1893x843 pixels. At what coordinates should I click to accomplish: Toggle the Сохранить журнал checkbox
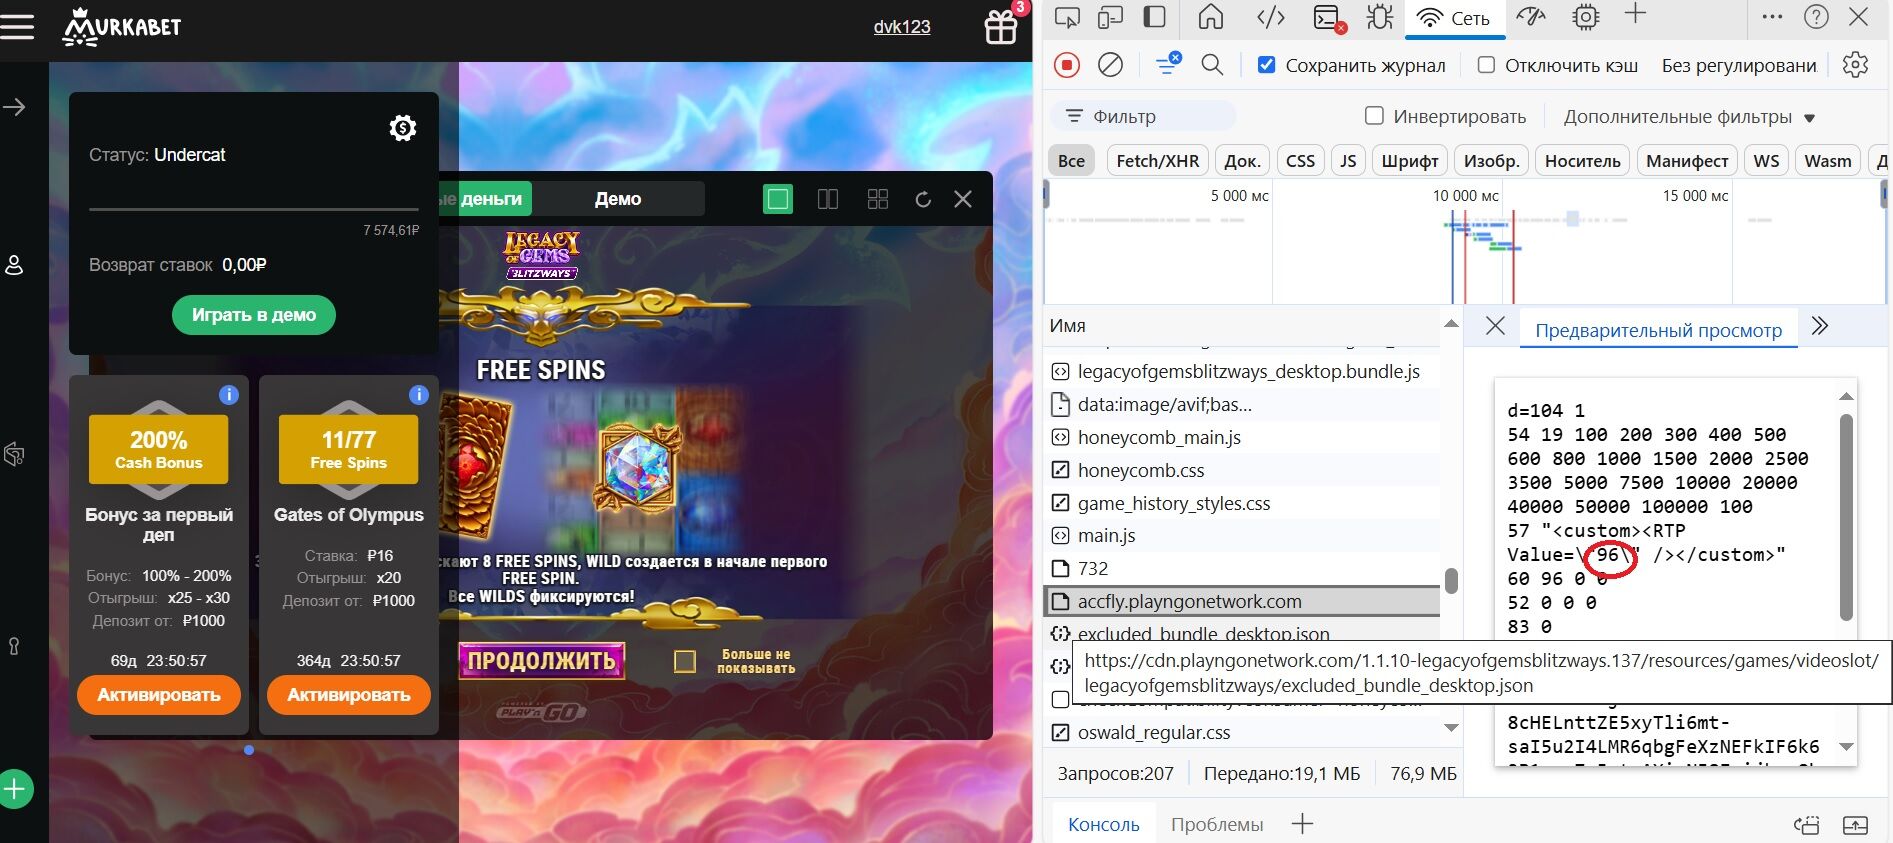click(x=1266, y=65)
